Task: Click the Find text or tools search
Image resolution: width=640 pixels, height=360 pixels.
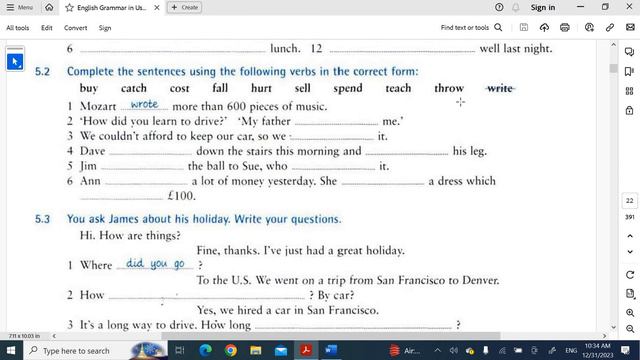Action: [x=471, y=27]
